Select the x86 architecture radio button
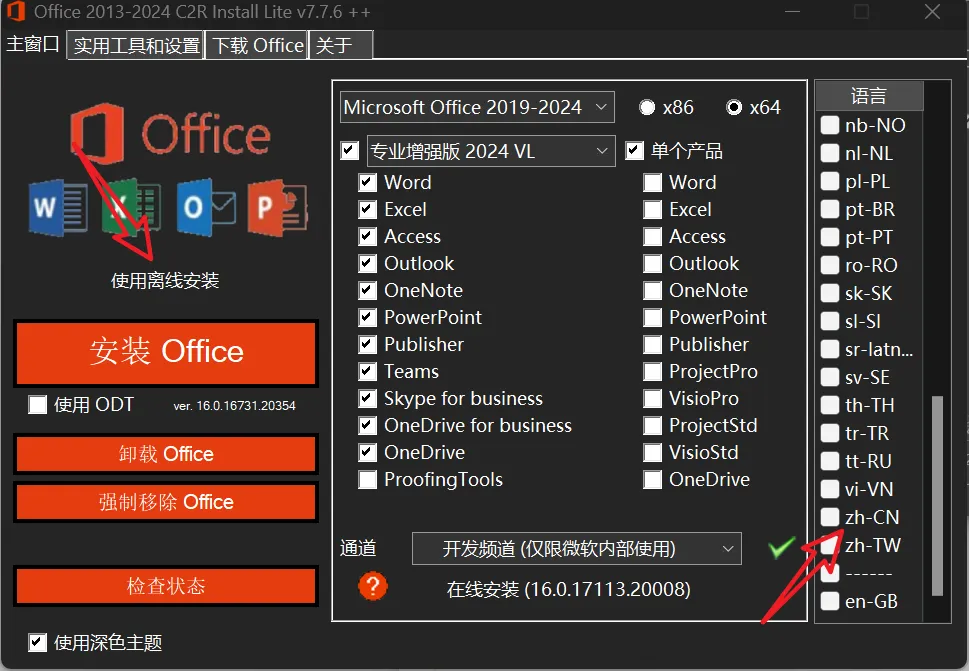The image size is (969, 671). [x=647, y=108]
